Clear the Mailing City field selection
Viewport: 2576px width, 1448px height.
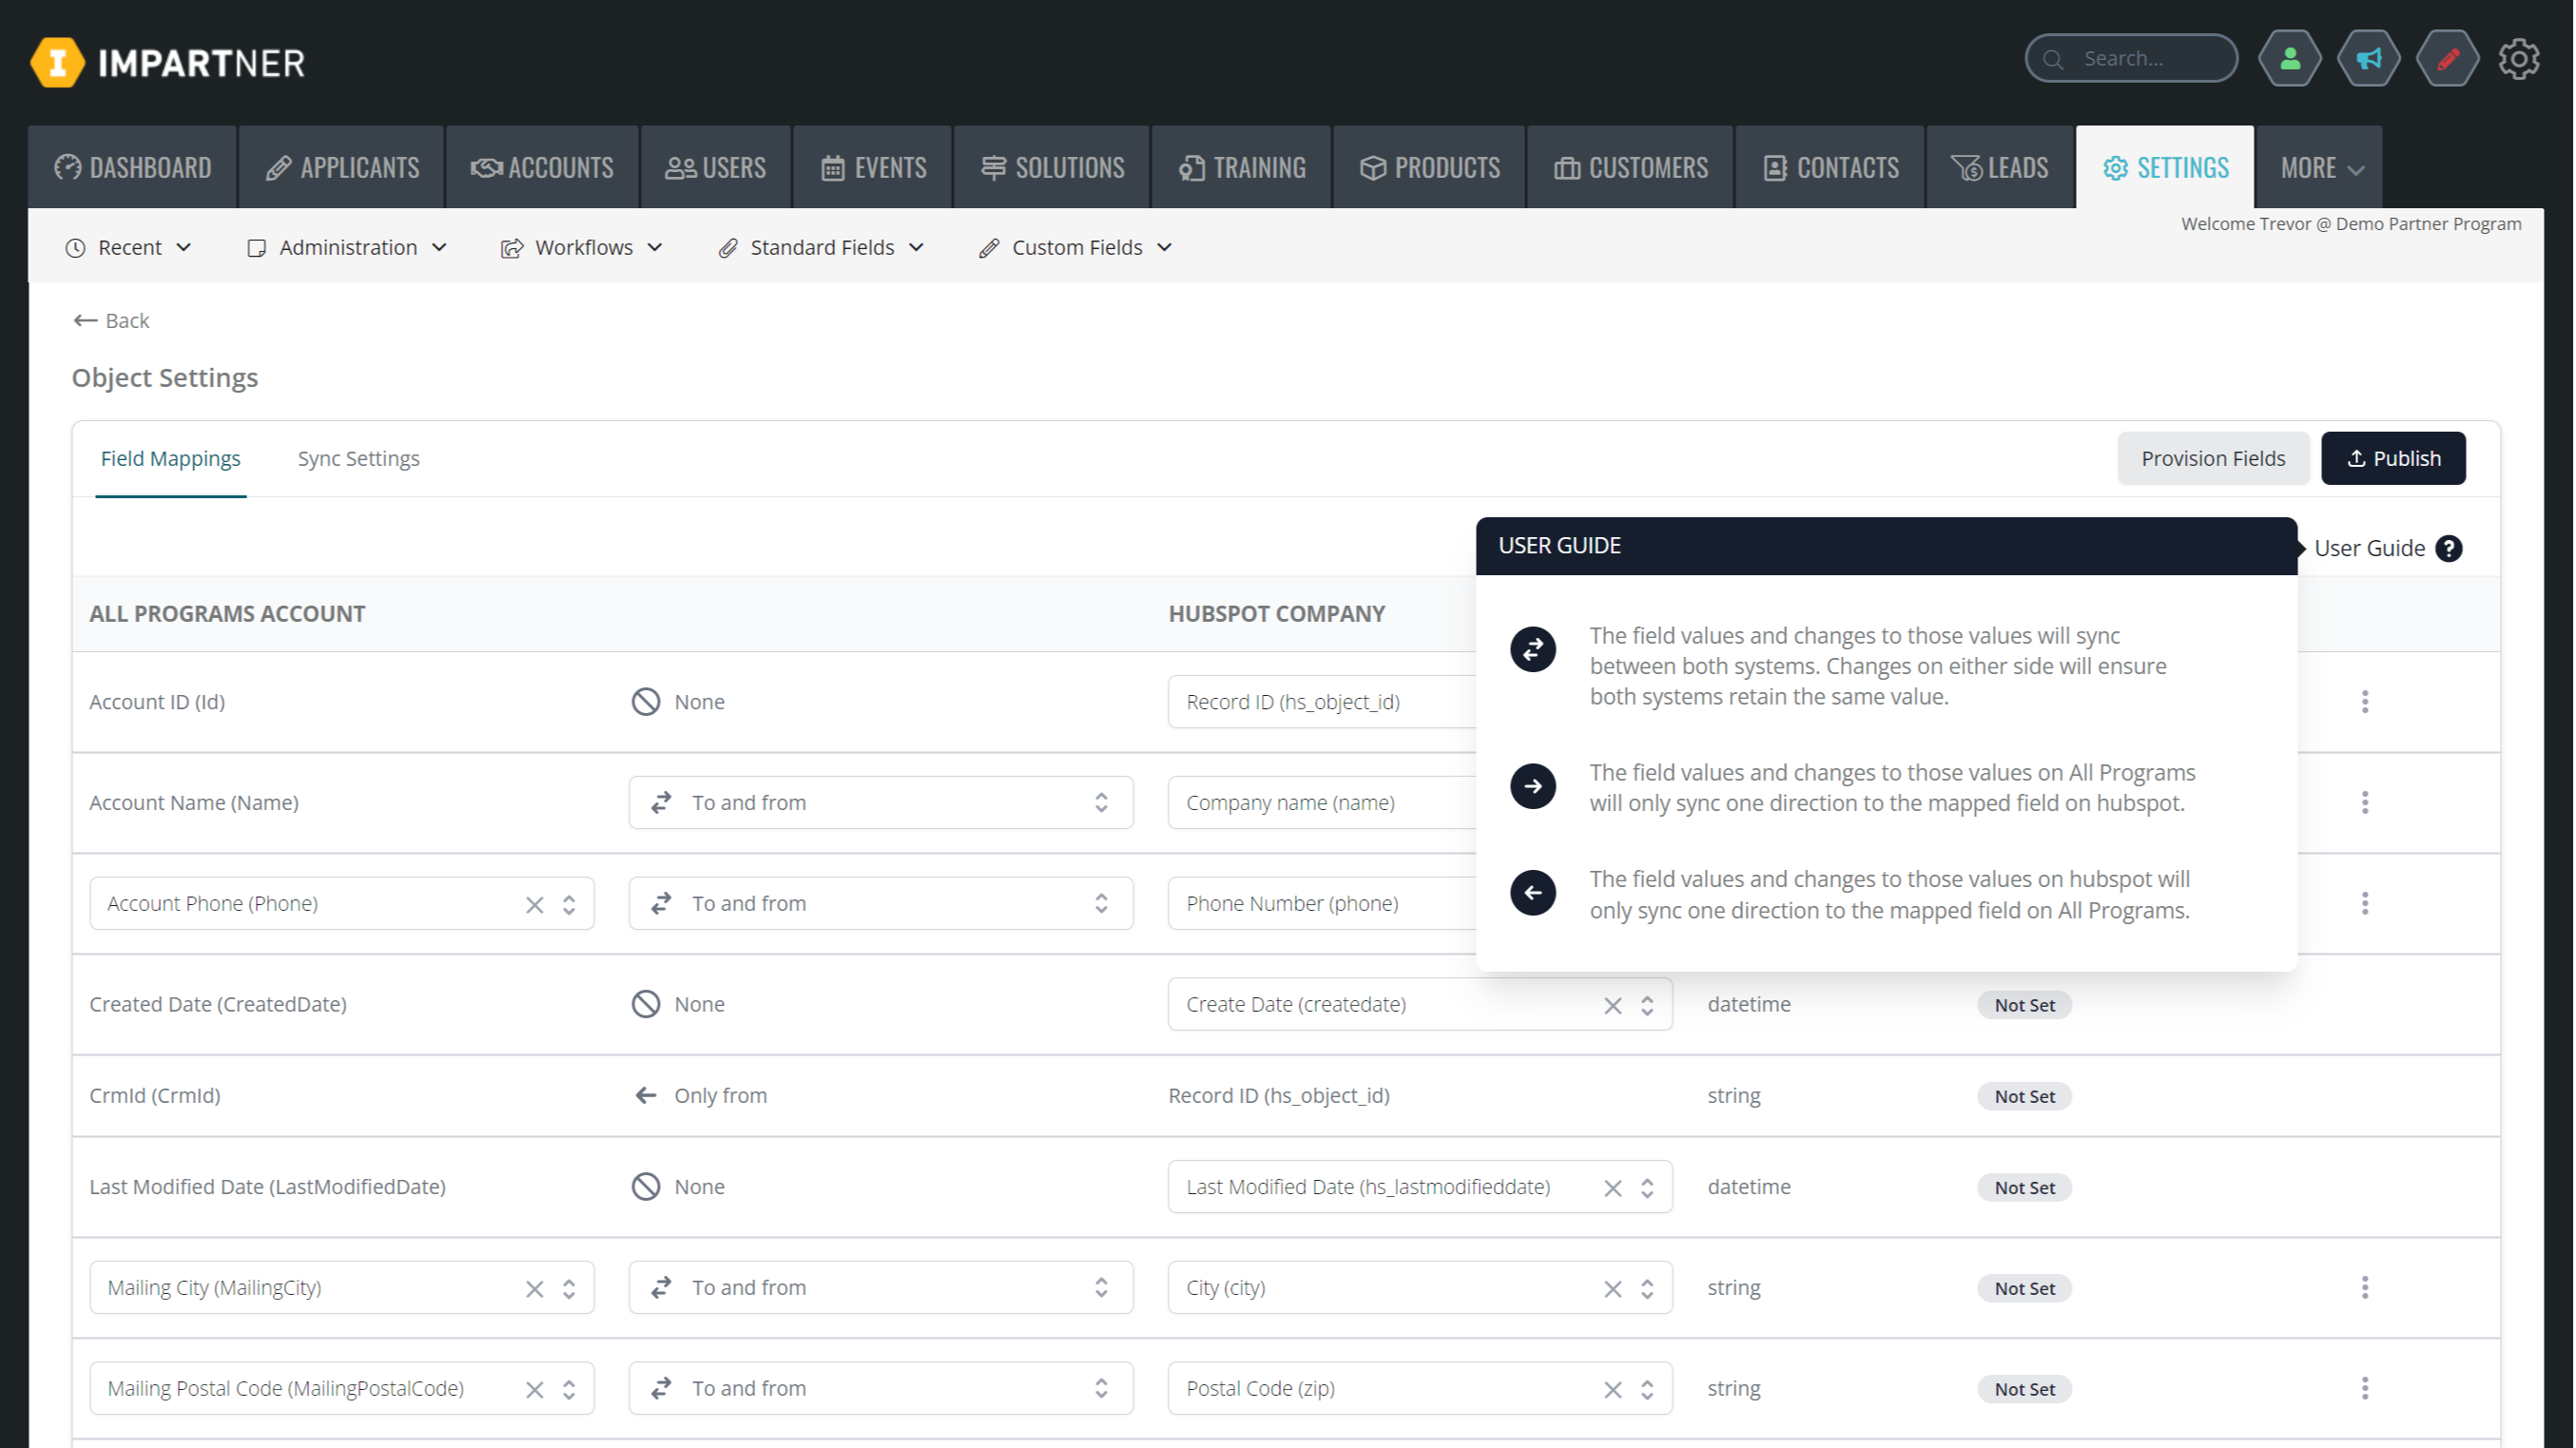[x=535, y=1289]
